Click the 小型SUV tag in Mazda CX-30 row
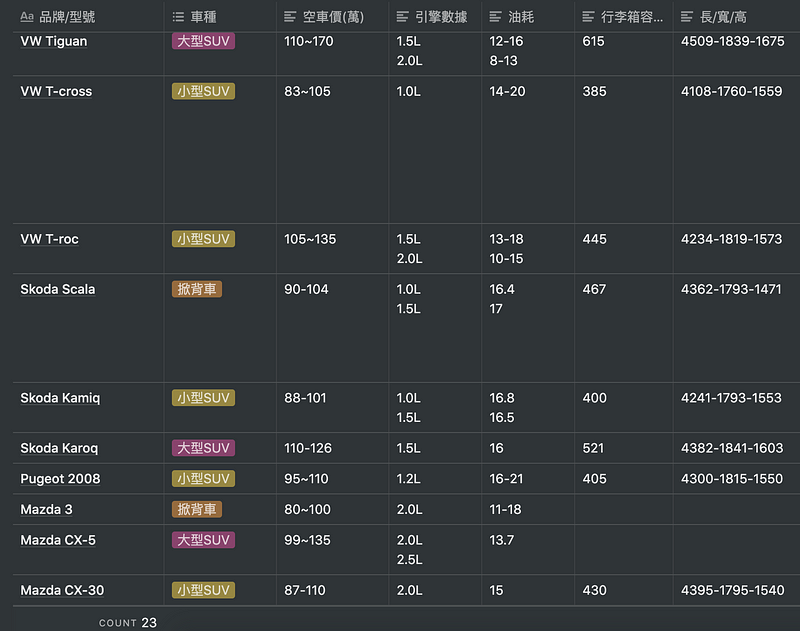Viewport: 800px width, 631px height. point(203,590)
